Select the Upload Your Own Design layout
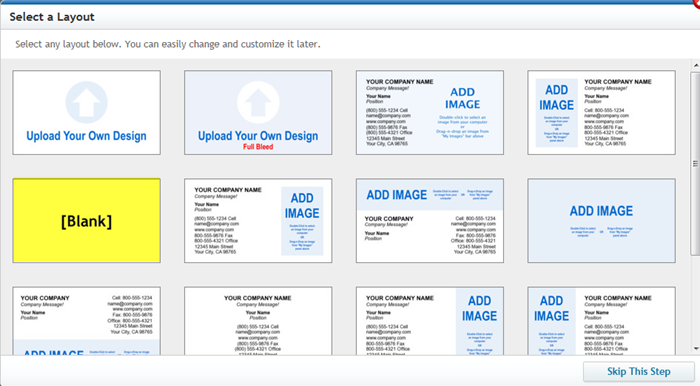This screenshot has width=700, height=386. (x=87, y=112)
